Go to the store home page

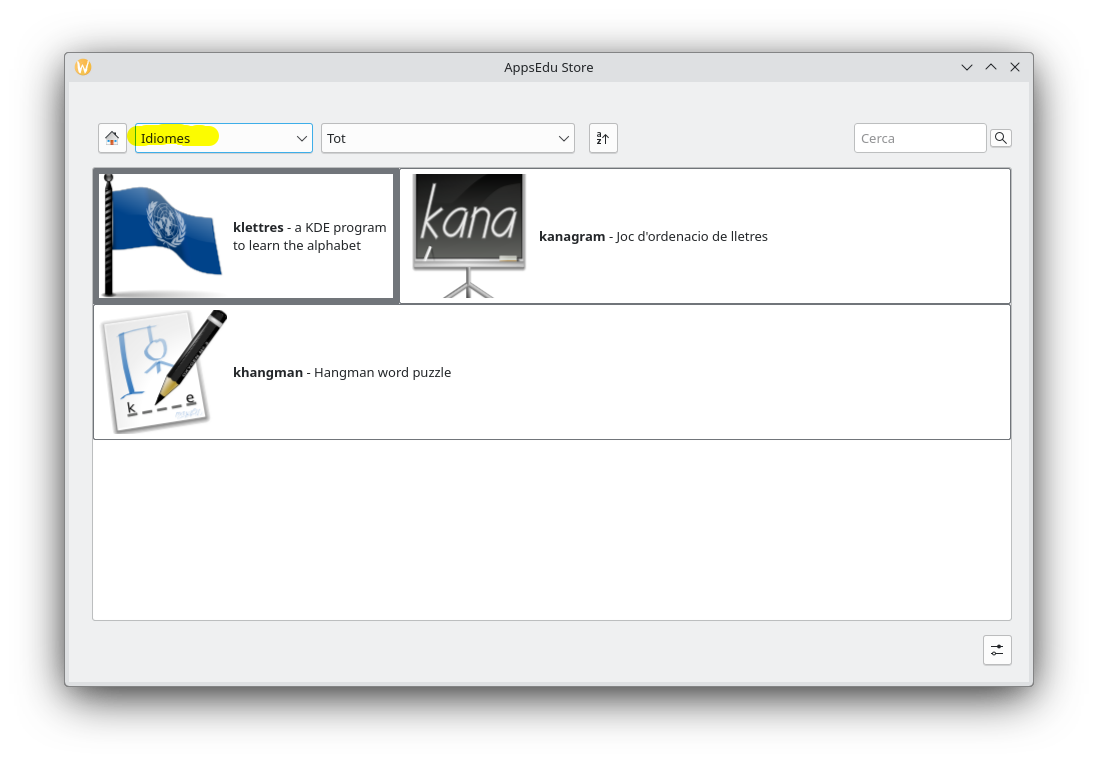coord(112,138)
